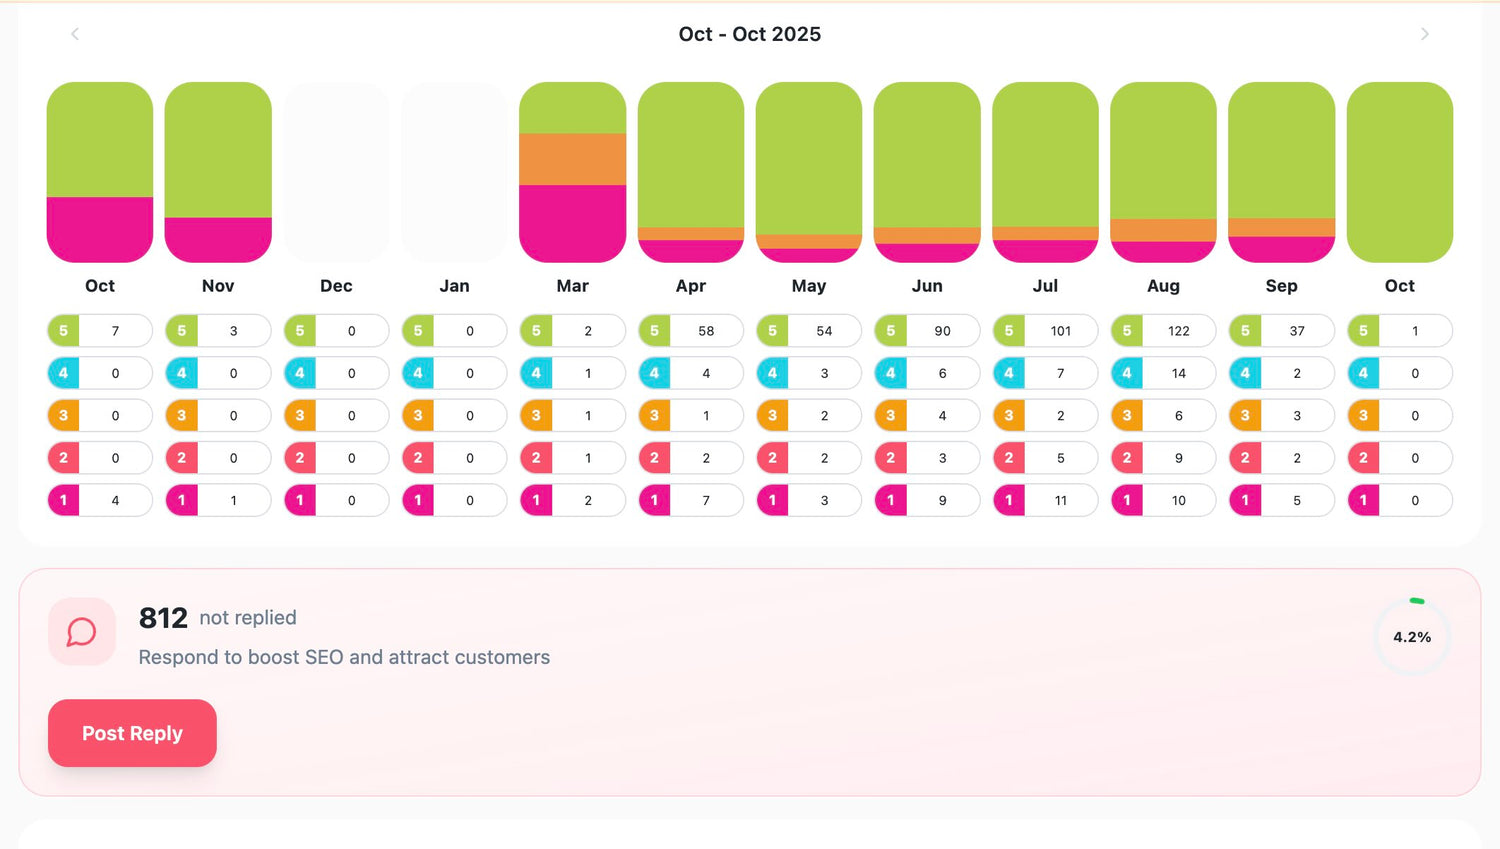Click the Apr month label
This screenshot has width=1500, height=849.
click(x=691, y=286)
